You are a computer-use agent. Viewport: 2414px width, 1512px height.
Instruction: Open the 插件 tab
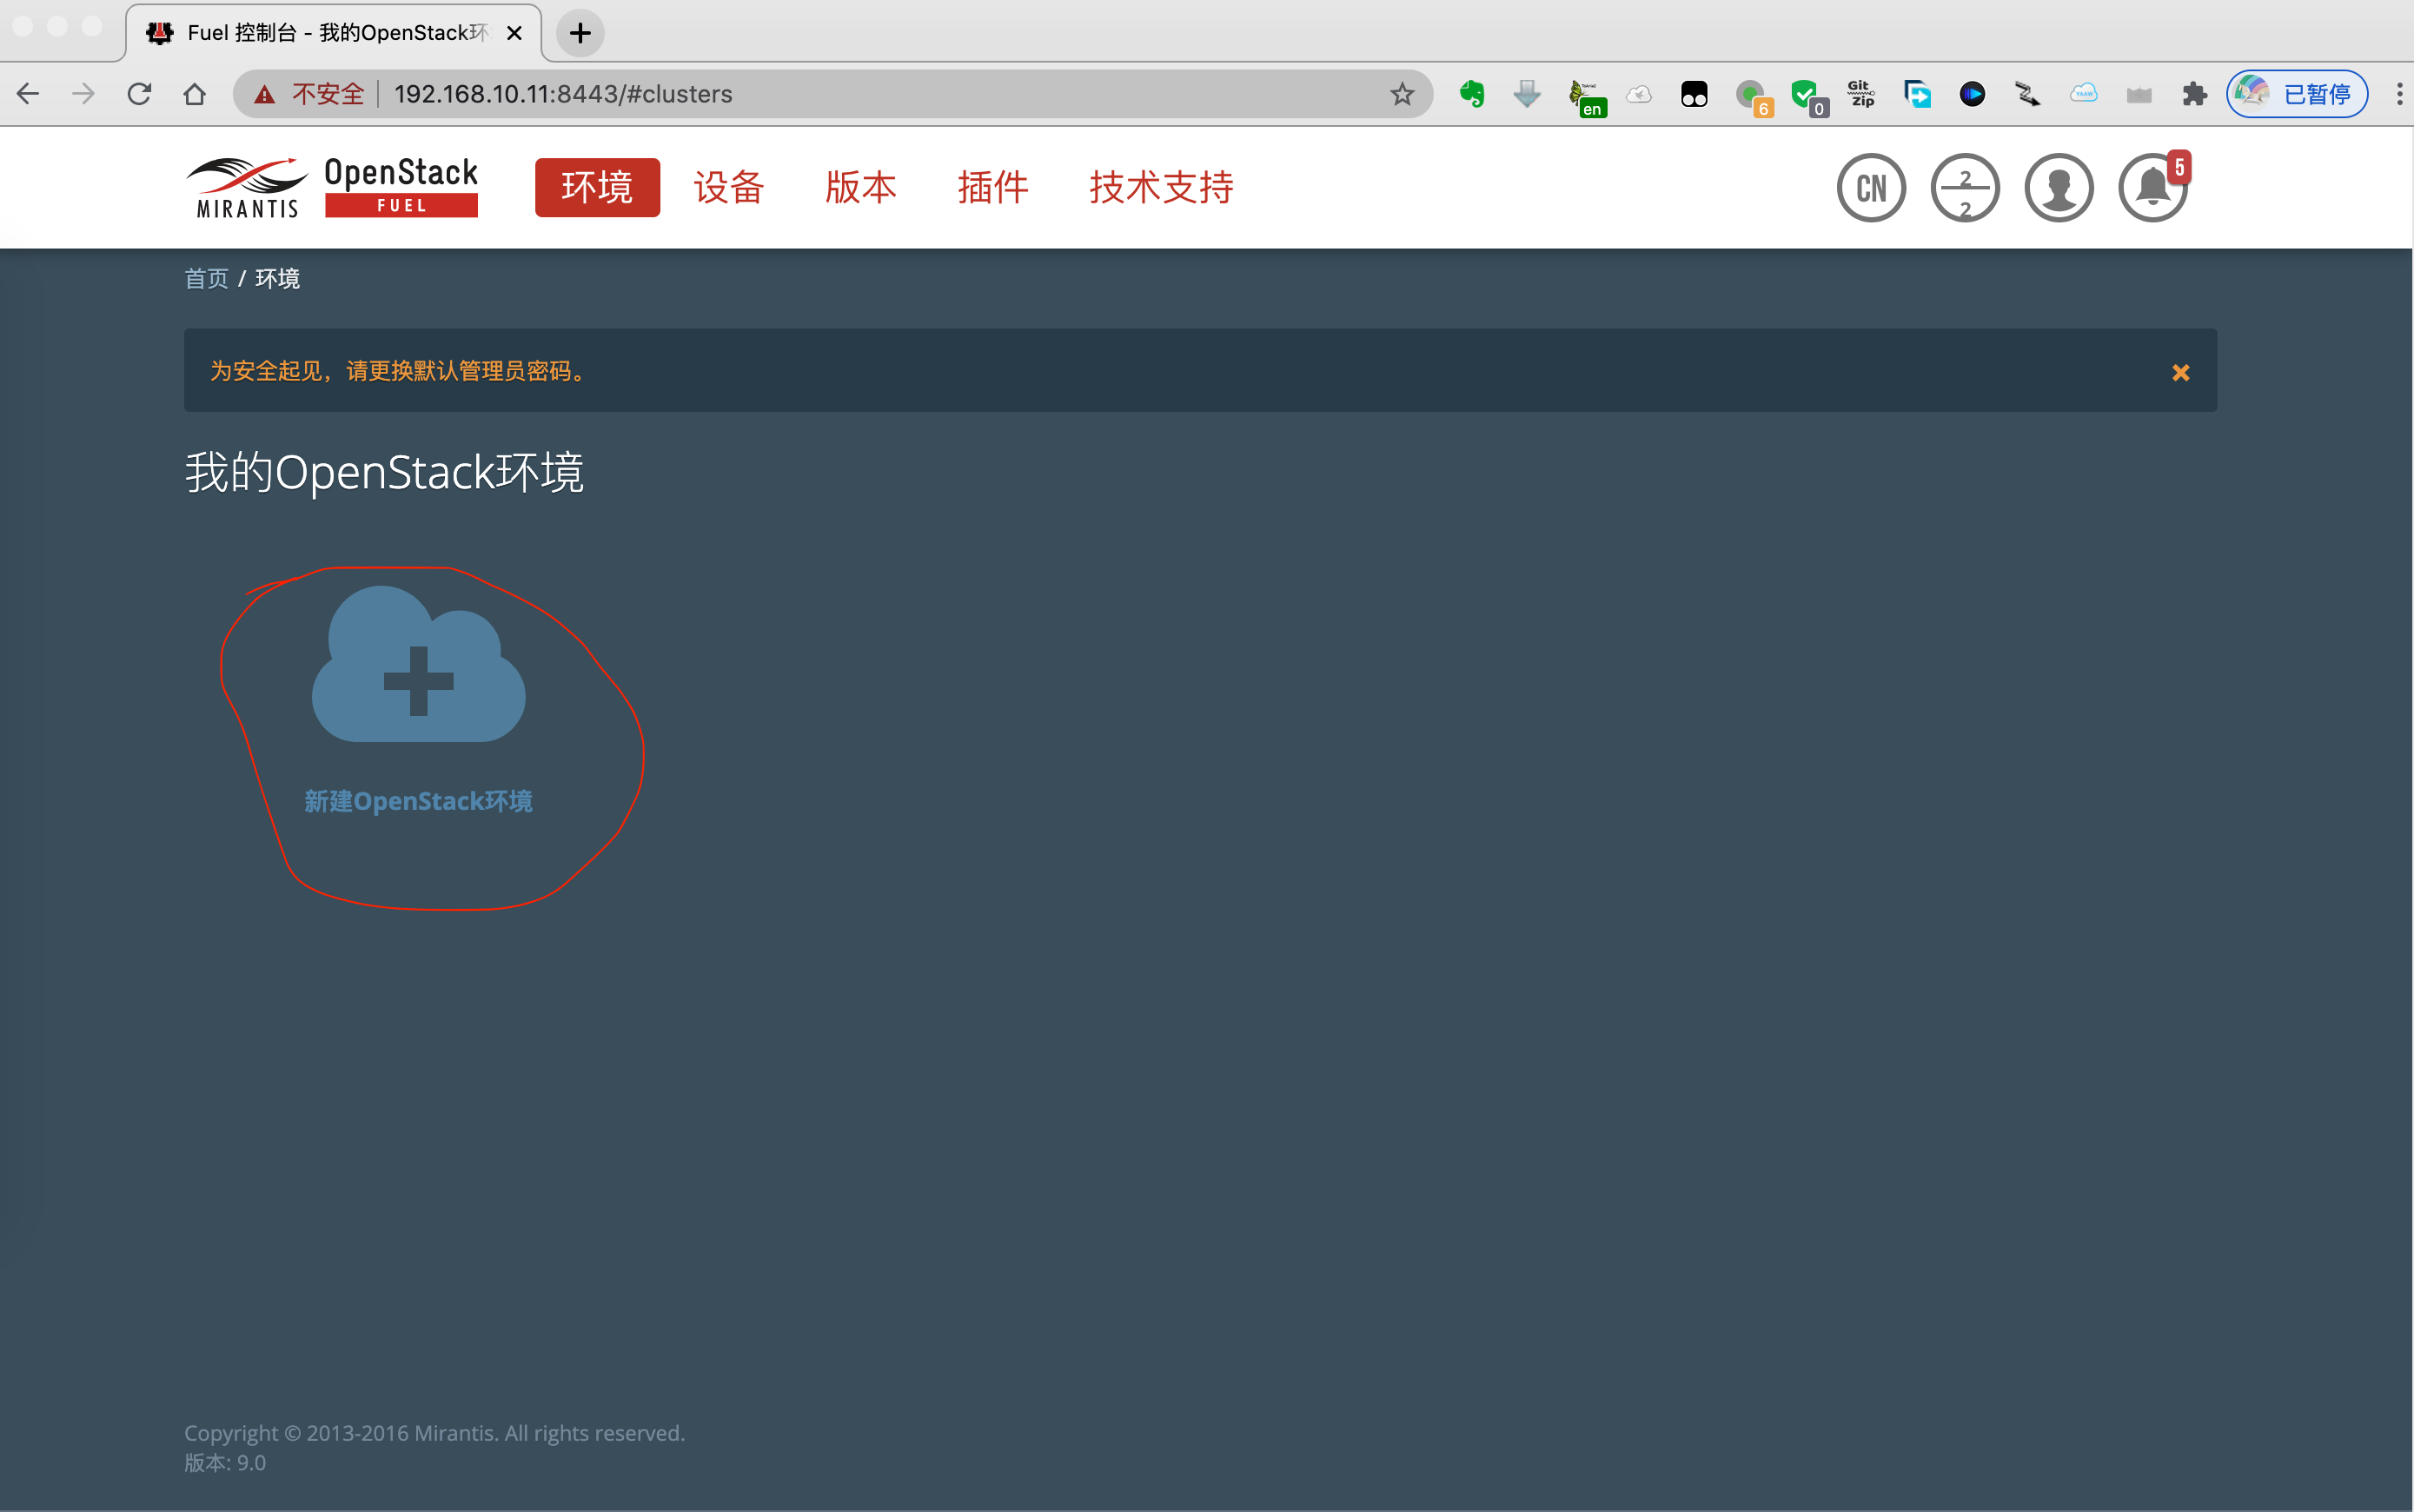pyautogui.click(x=993, y=187)
